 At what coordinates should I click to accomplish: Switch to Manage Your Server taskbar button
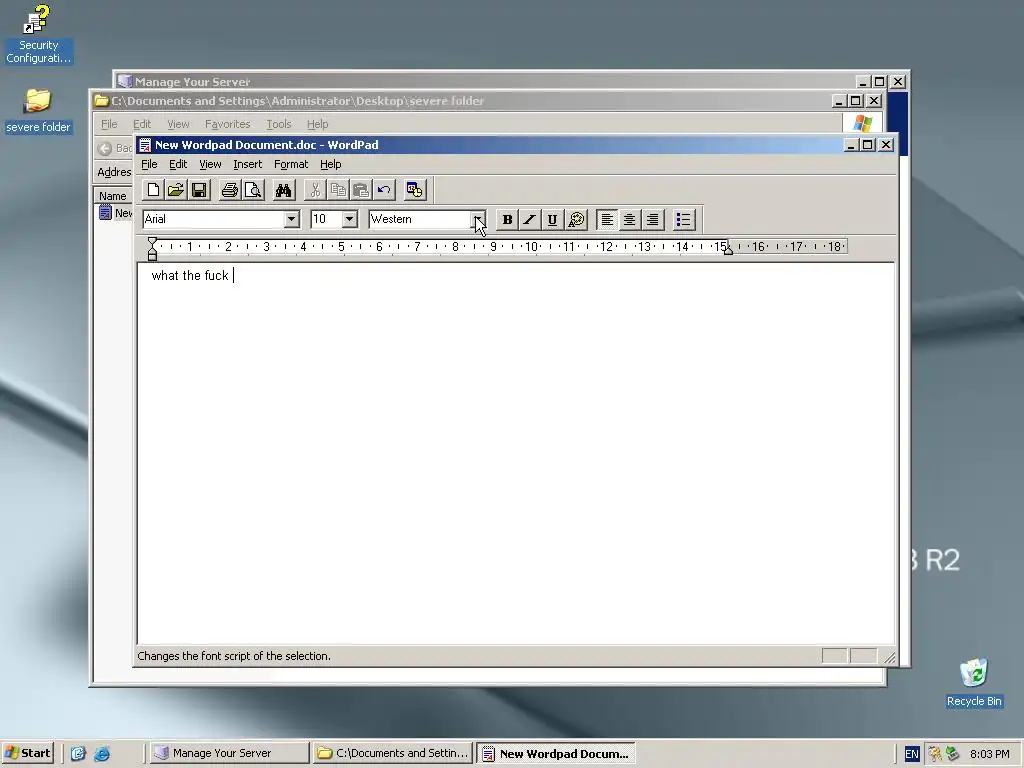pos(229,754)
